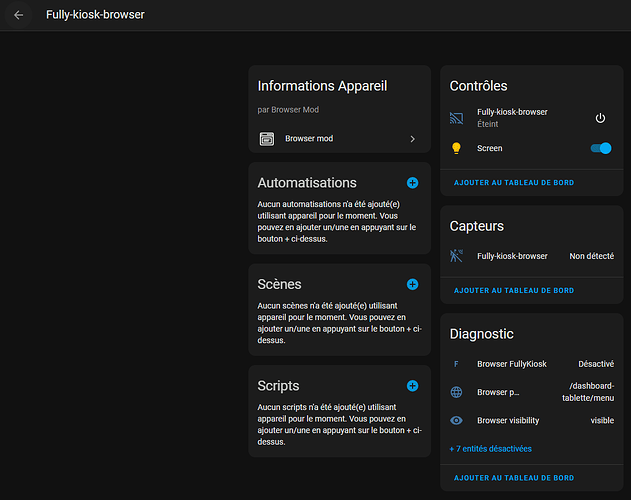Expand the 7 entités désactivées list
Image resolution: width=631 pixels, height=500 pixels.
point(491,449)
